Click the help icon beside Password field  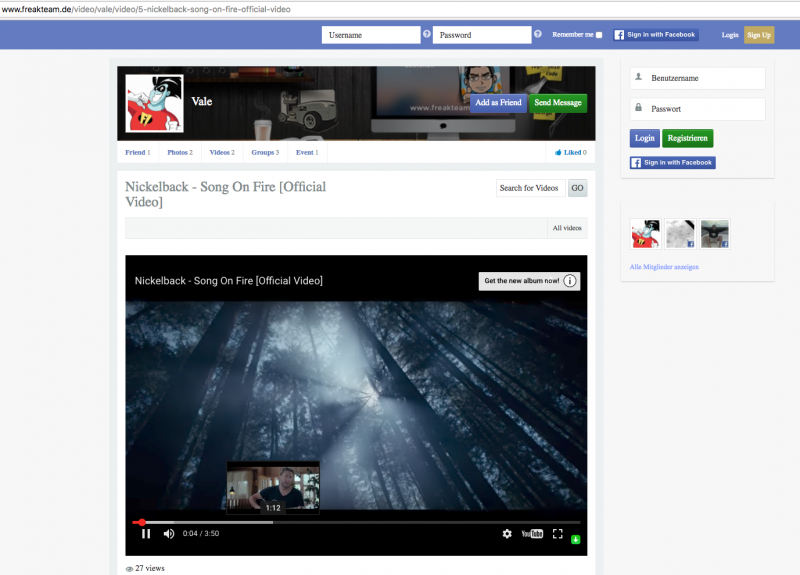click(x=538, y=34)
